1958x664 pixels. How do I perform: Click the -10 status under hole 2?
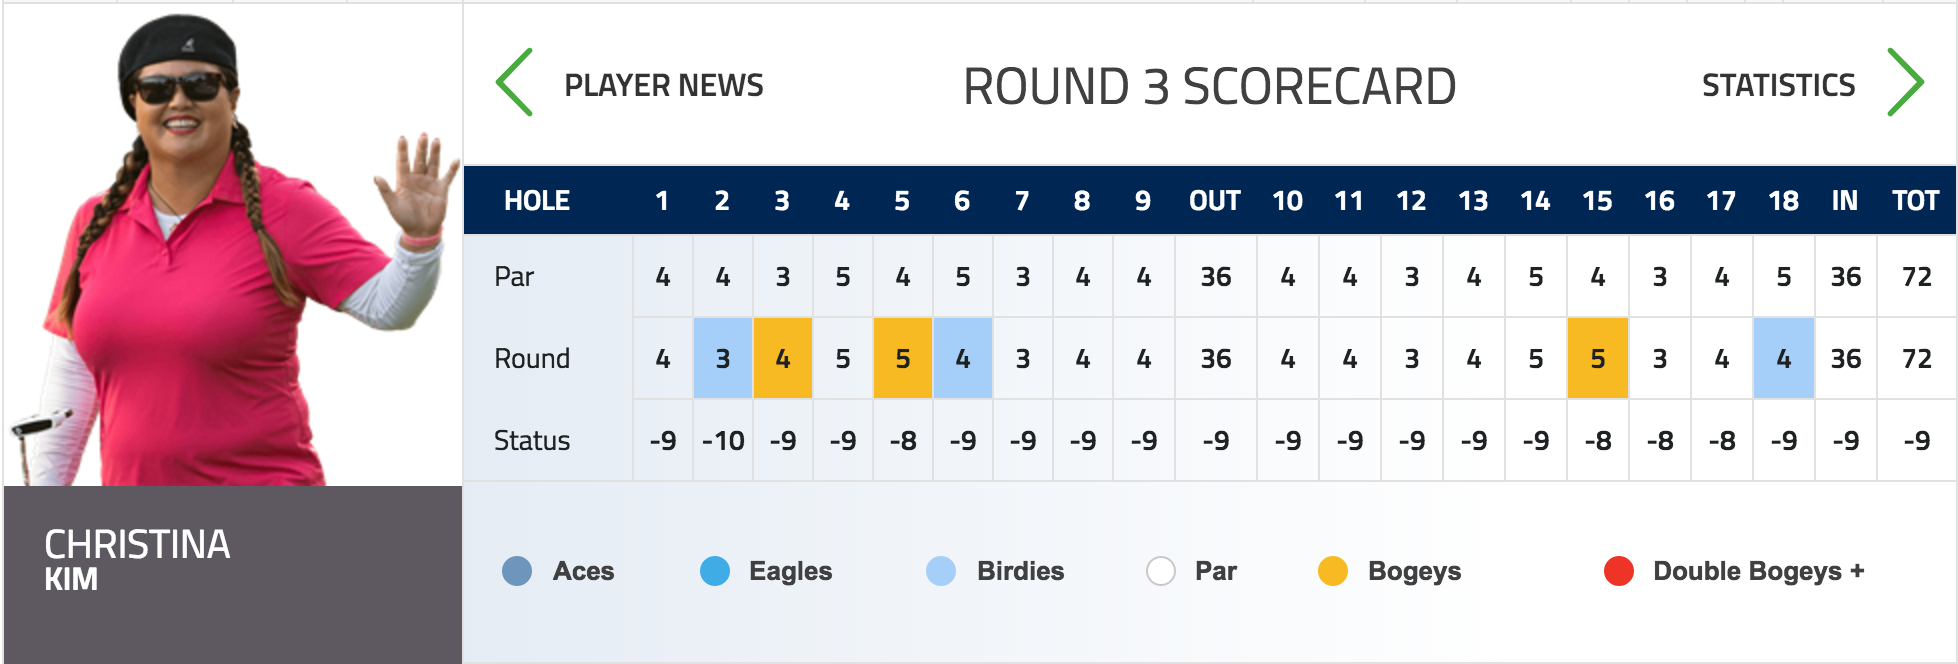click(723, 441)
